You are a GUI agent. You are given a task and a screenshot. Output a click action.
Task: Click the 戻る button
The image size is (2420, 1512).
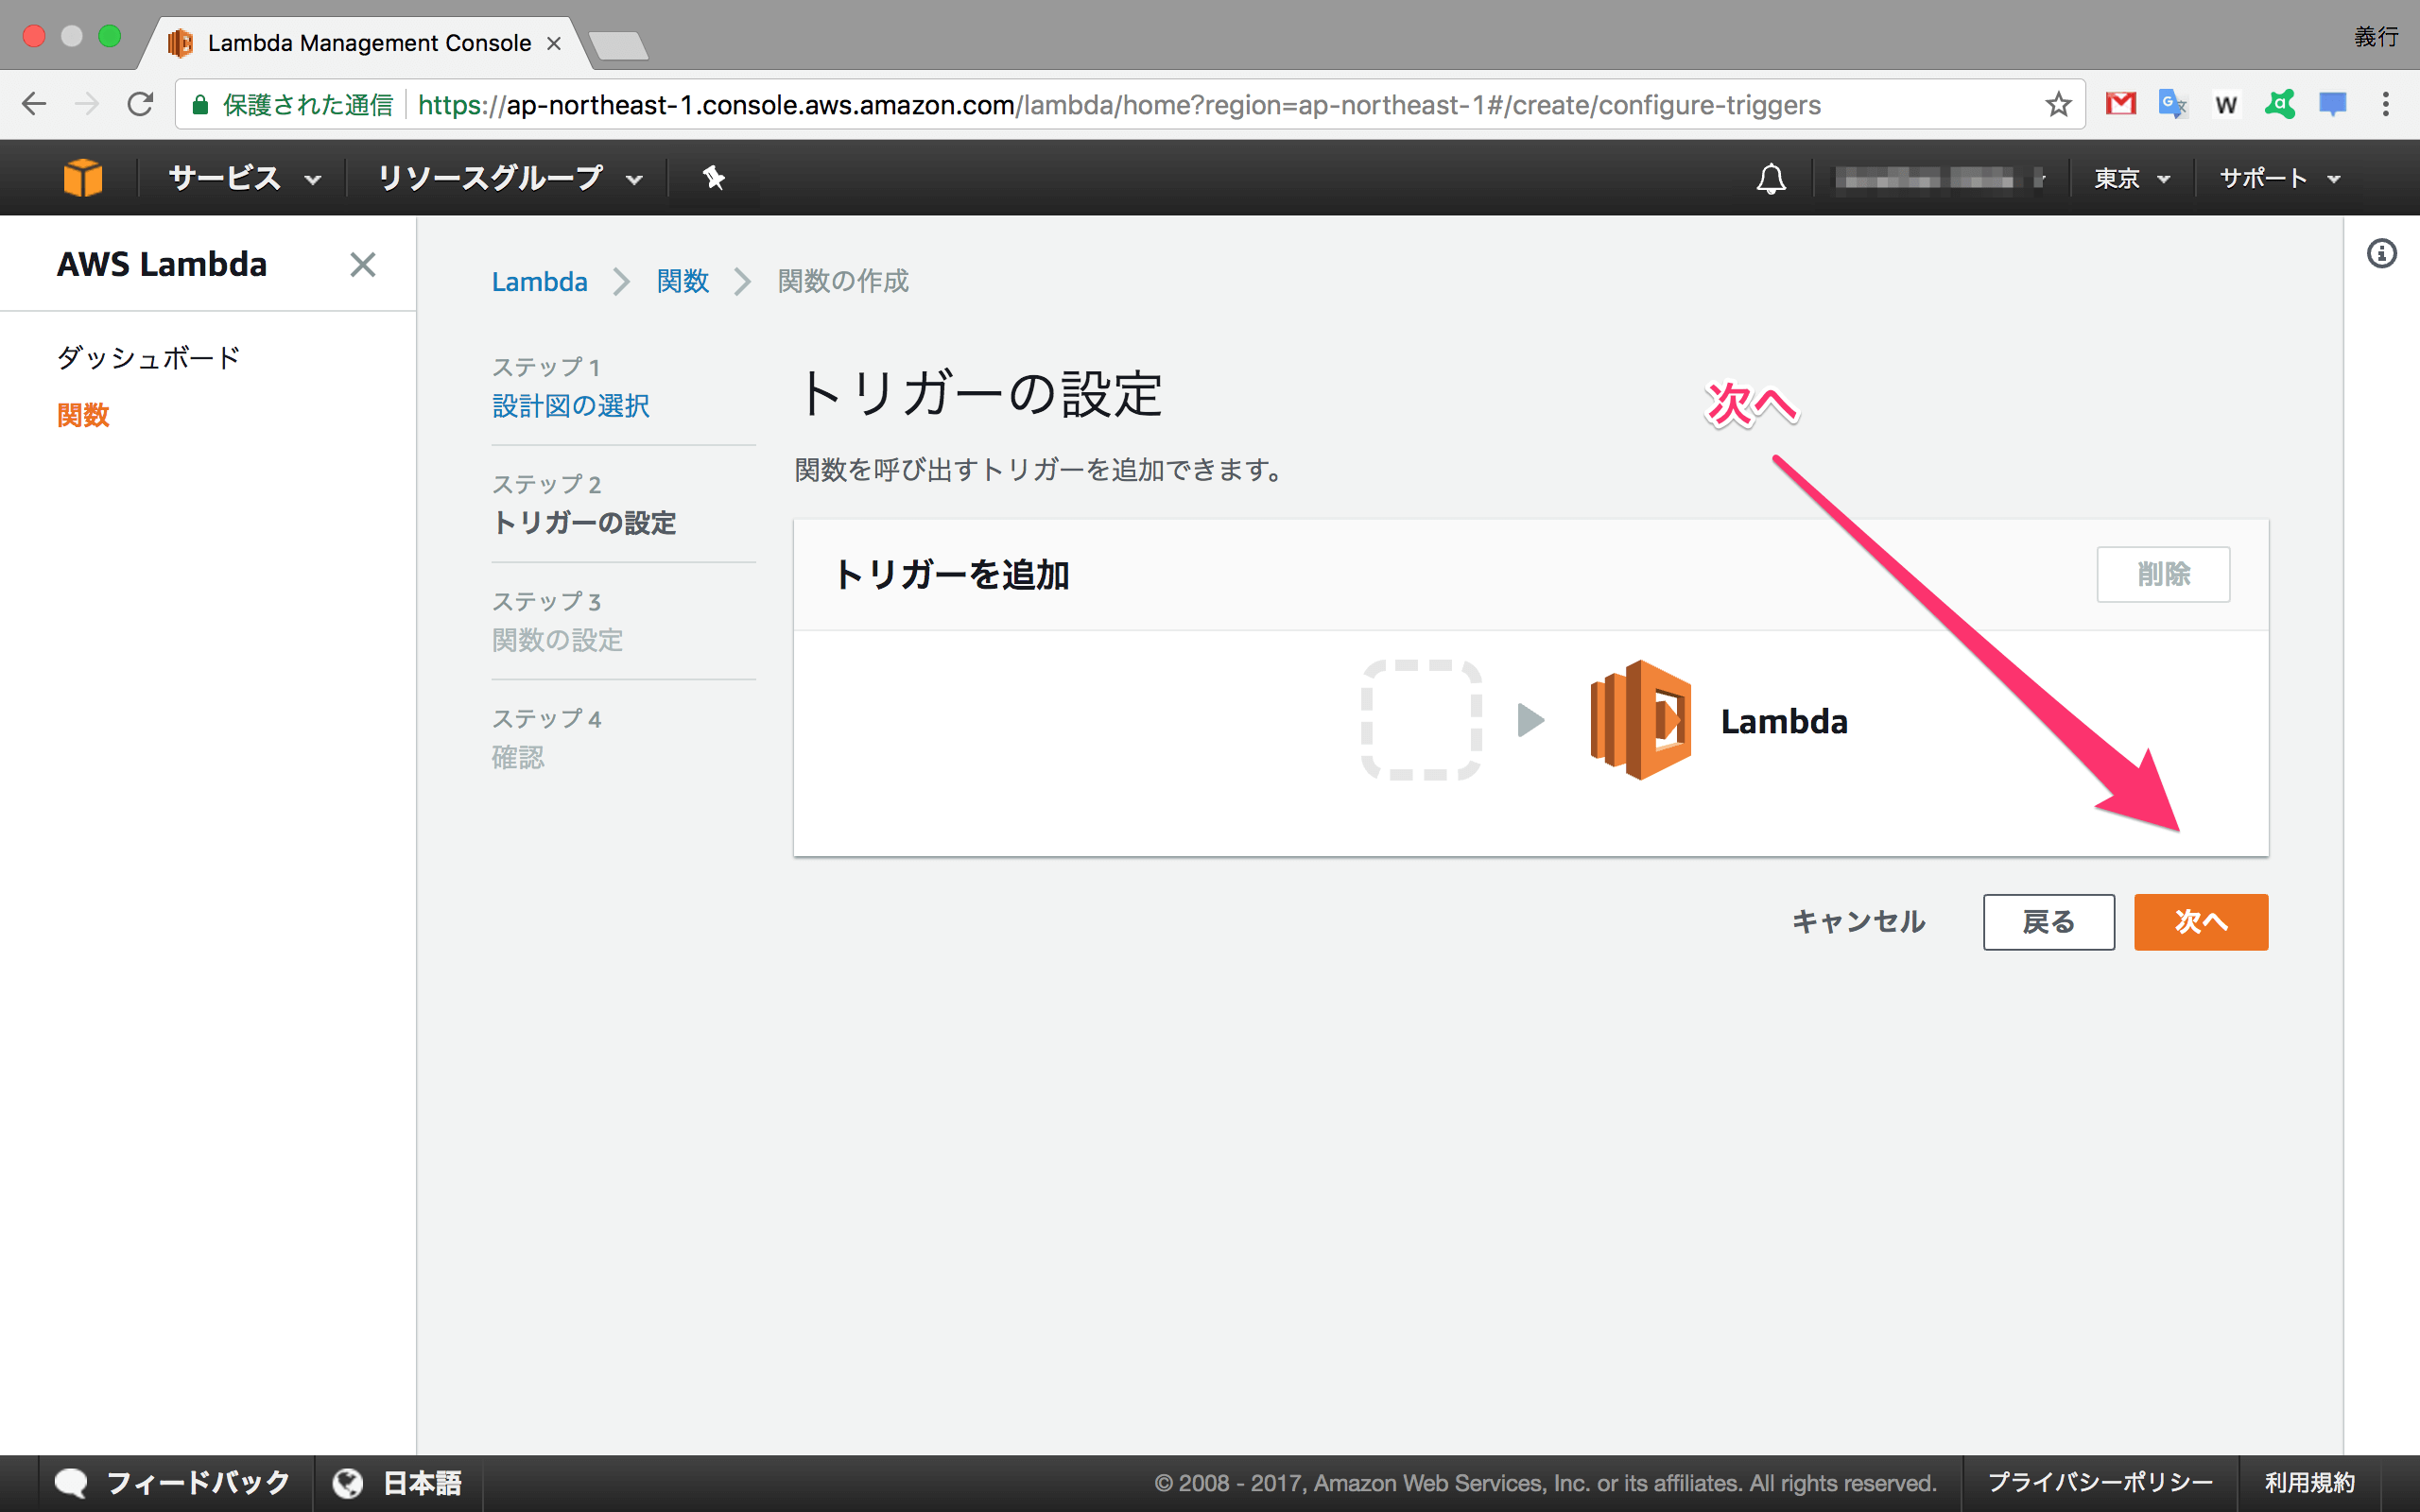[2048, 921]
